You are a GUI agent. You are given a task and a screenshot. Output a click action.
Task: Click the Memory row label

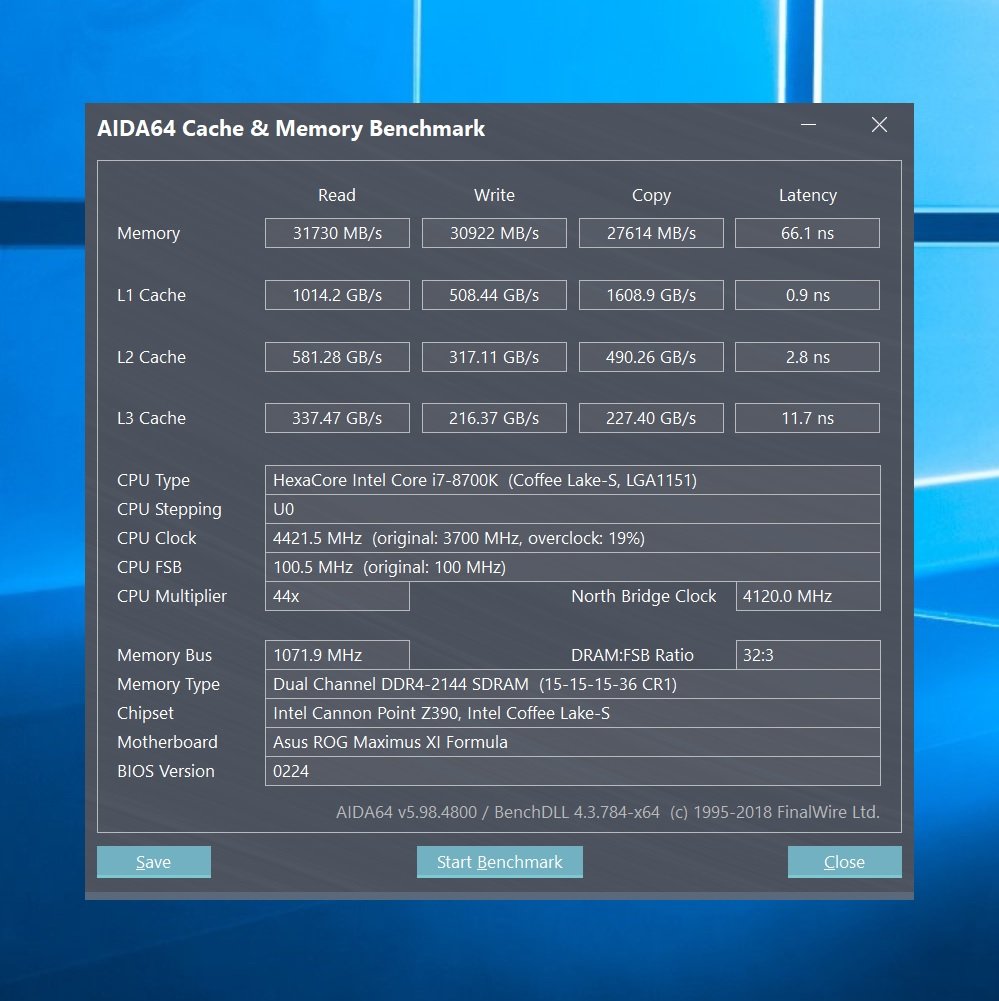coord(148,234)
